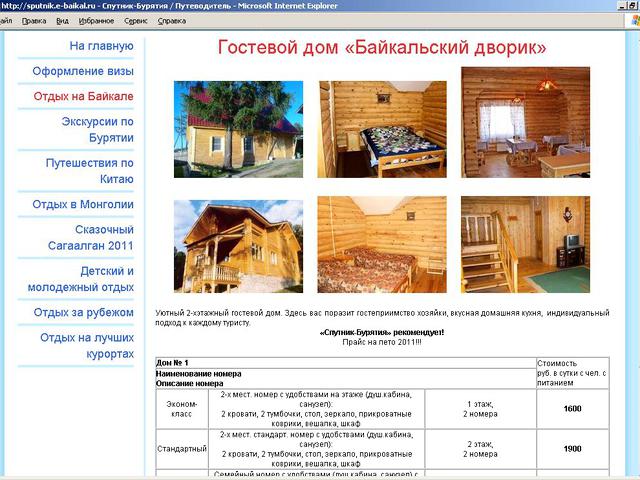Click the text Прайс на лето 2011!!!

tap(382, 342)
